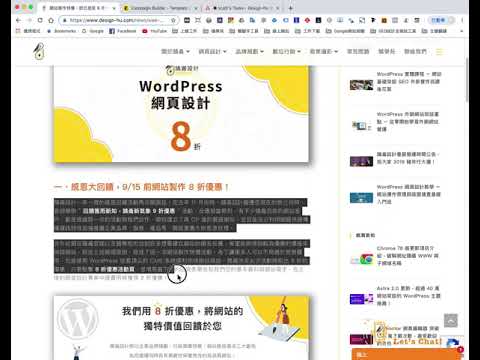Expand the 數位行銷 navigation dropdown
This screenshot has height=360, width=480.
287,52
